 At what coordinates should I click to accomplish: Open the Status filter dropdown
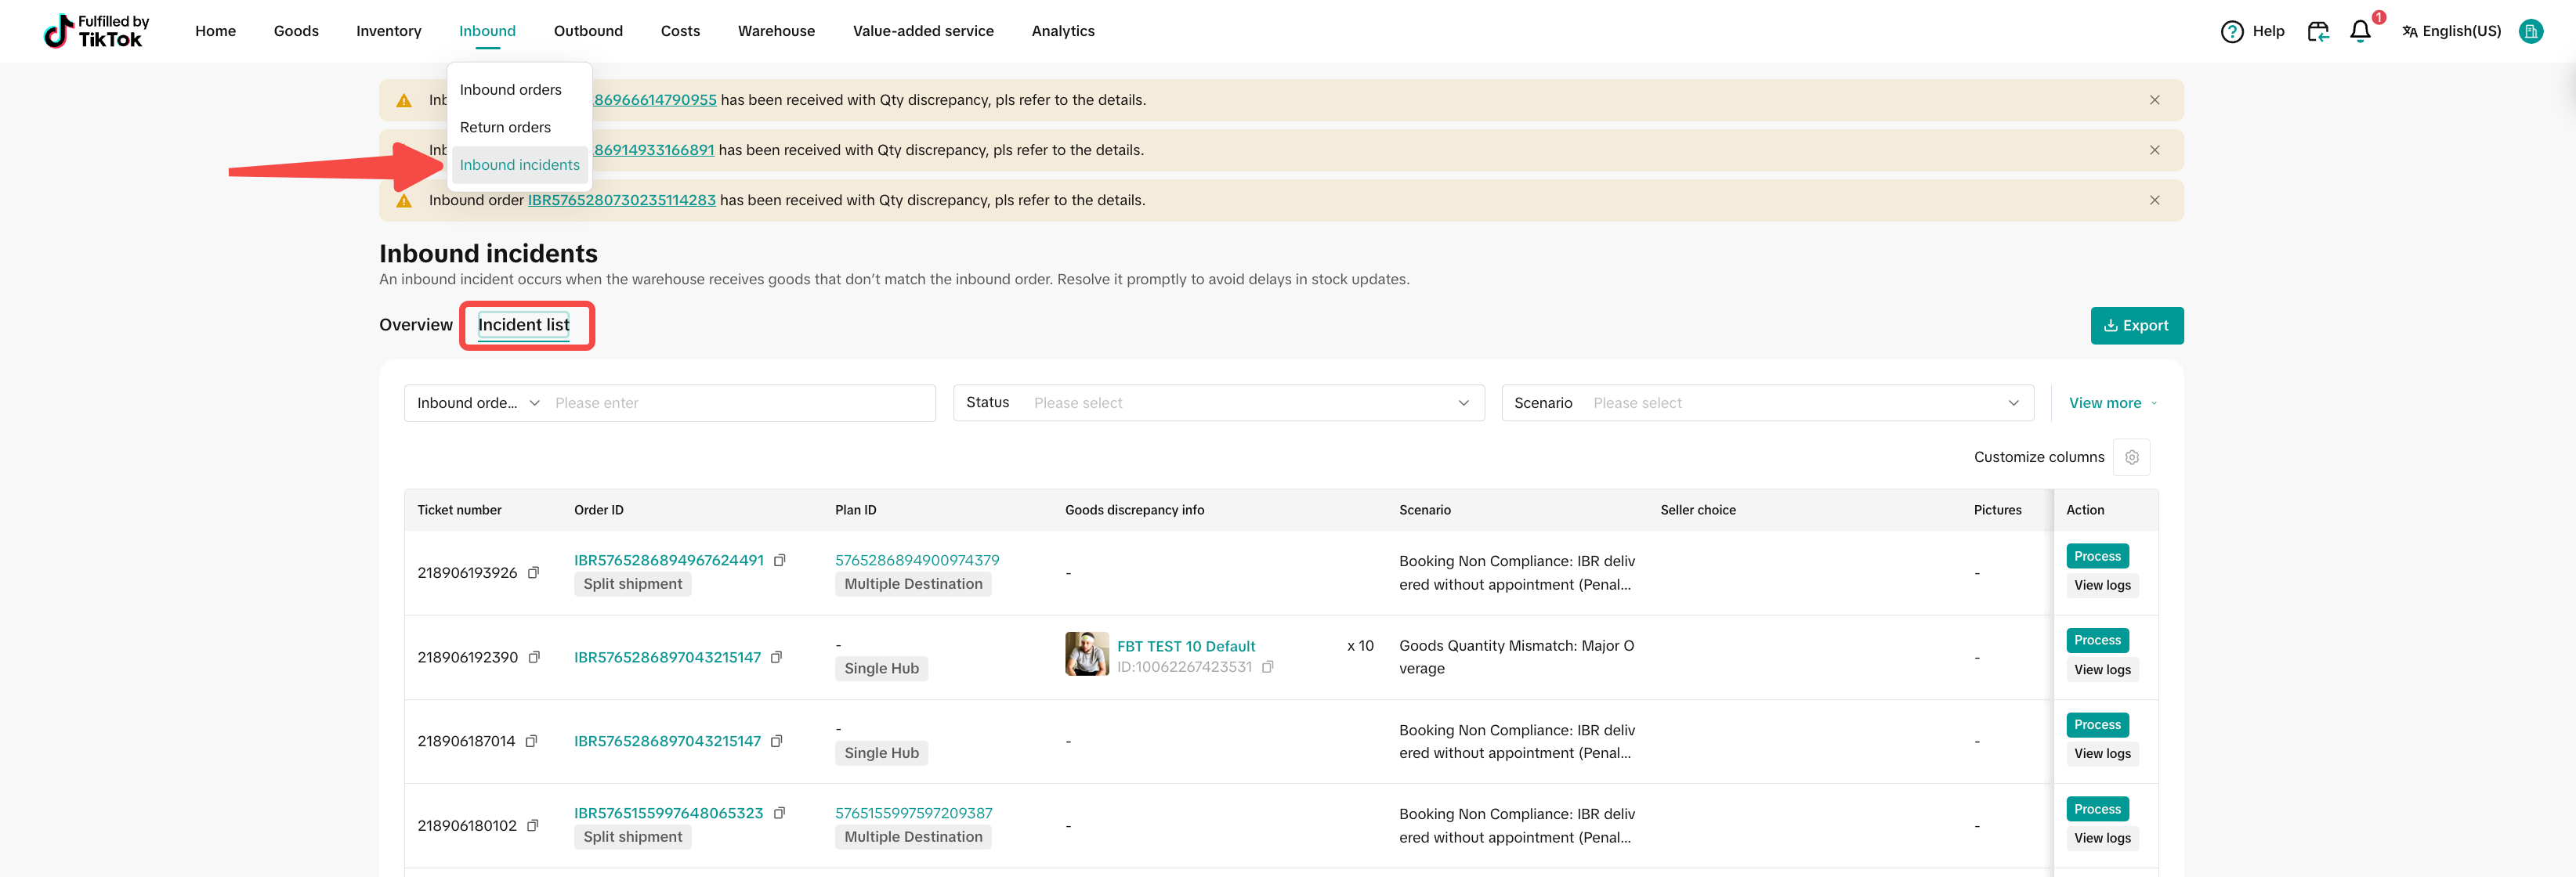click(1218, 403)
